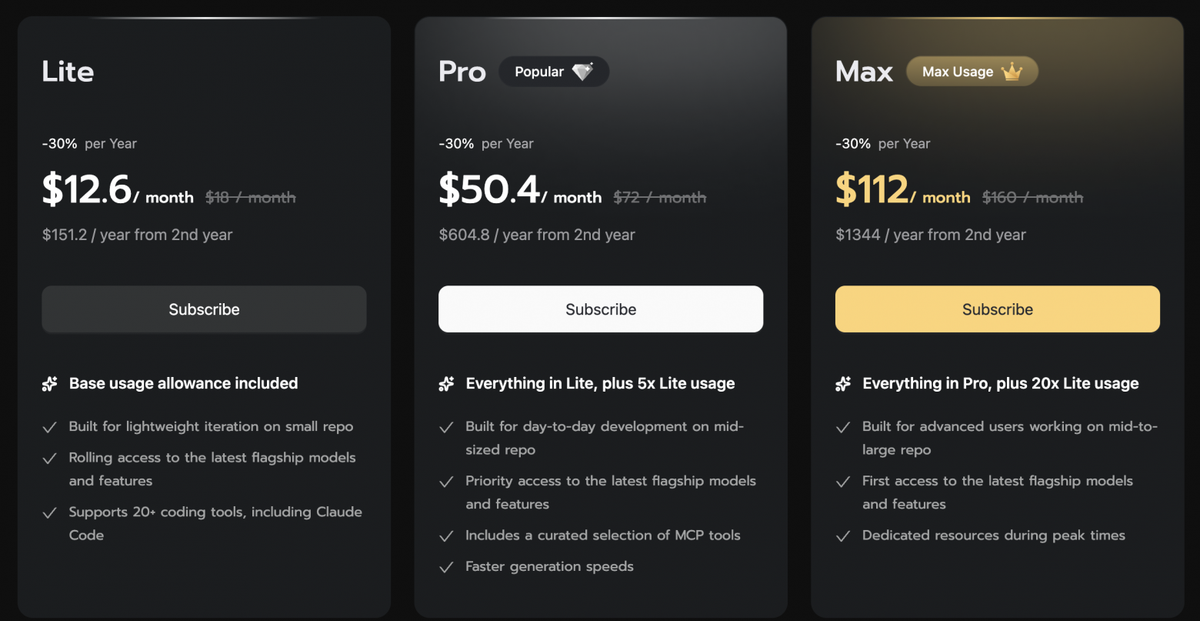Select the Max Usage badge
The height and width of the screenshot is (621, 1200).
(x=972, y=72)
